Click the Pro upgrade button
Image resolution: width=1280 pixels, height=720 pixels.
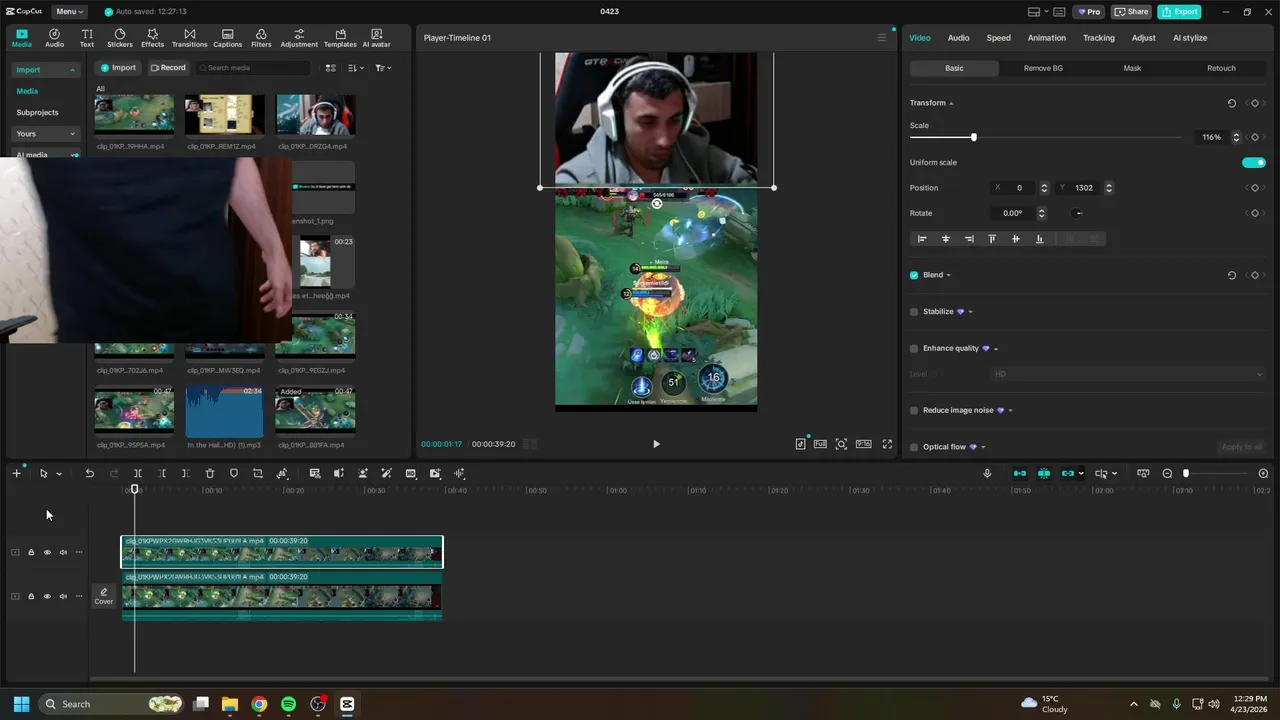click(1088, 12)
